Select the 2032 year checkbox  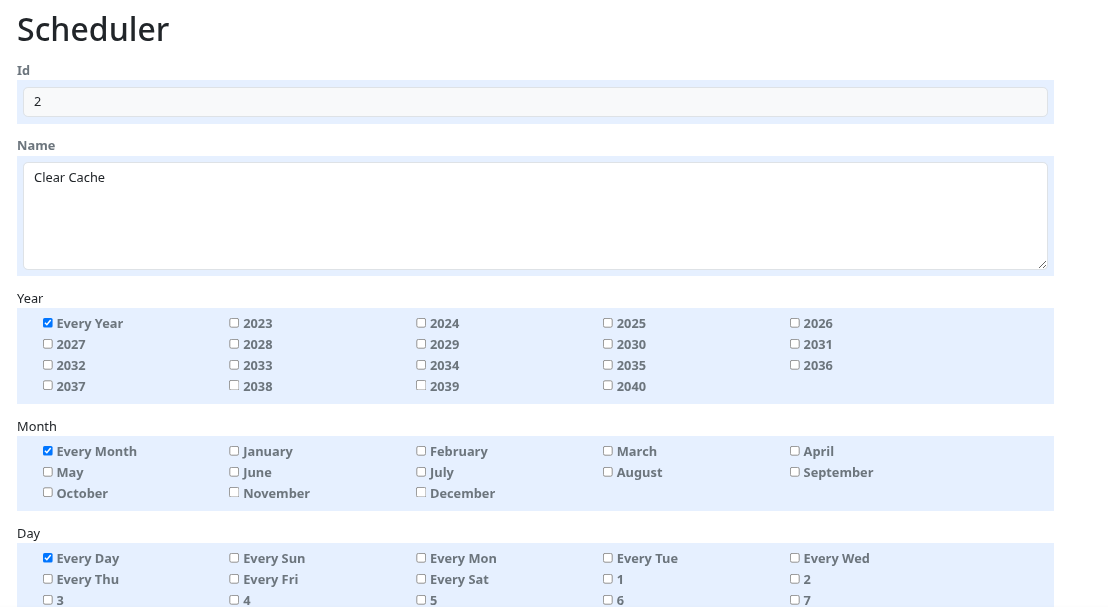pyautogui.click(x=47, y=365)
